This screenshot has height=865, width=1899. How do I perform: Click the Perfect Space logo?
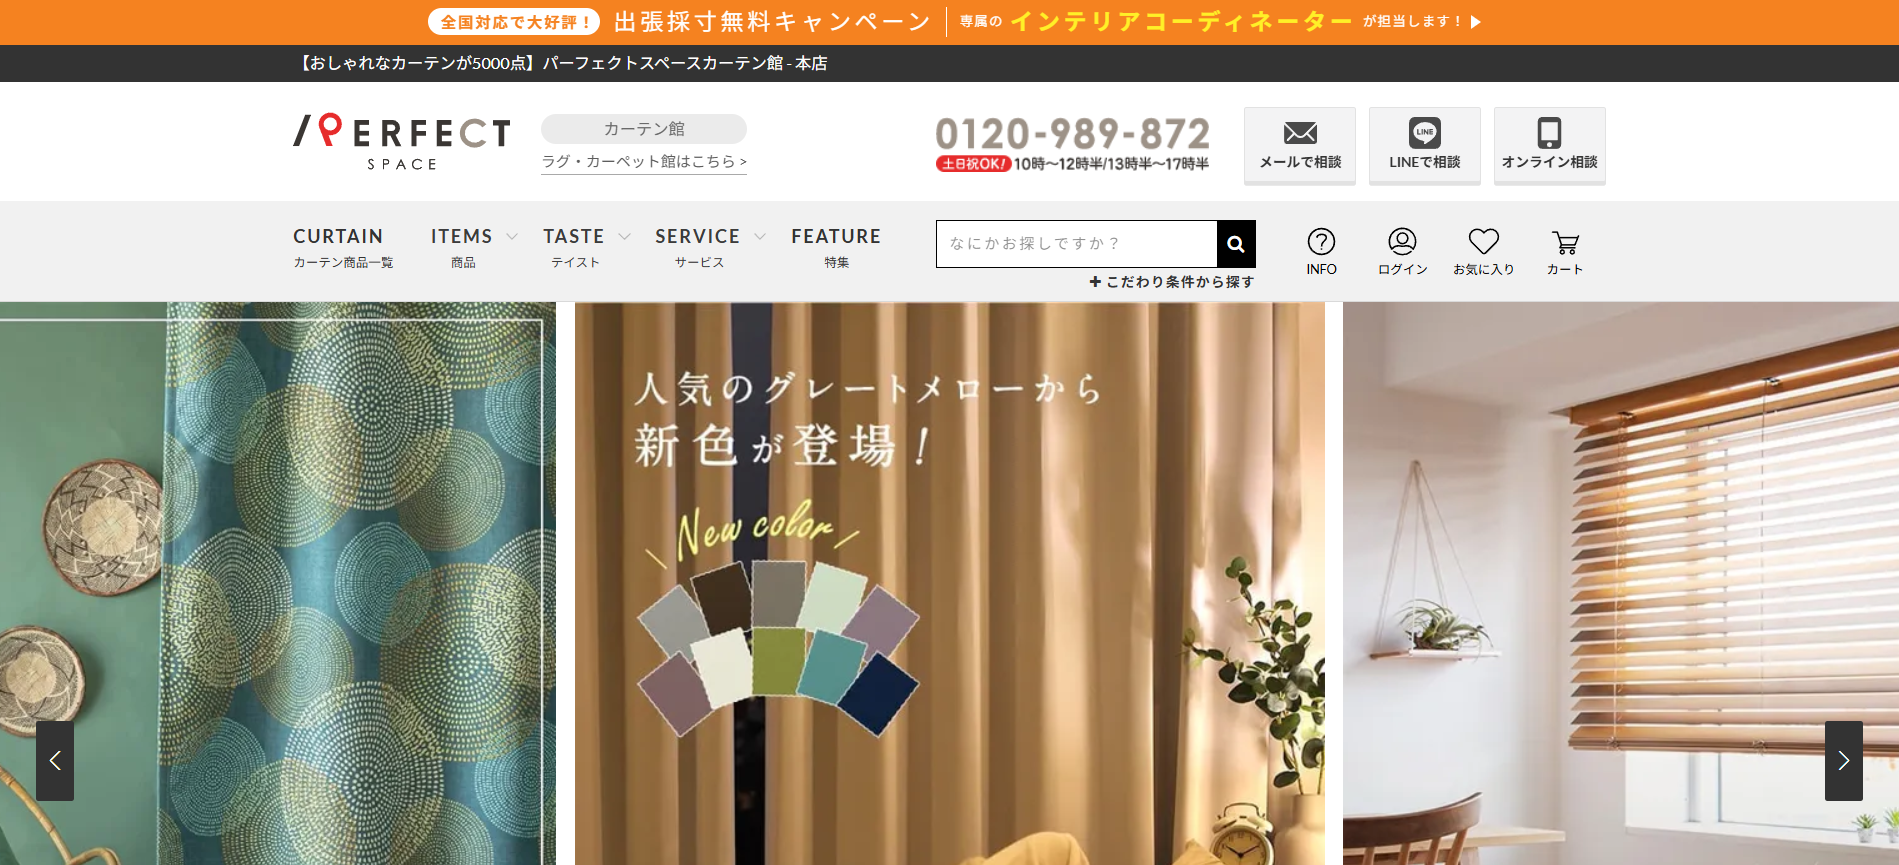click(402, 142)
